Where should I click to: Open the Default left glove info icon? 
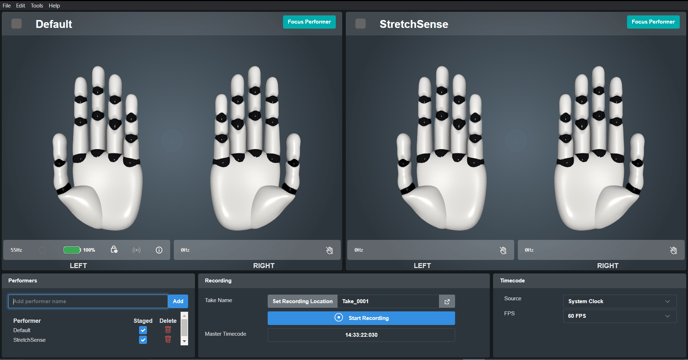click(x=159, y=250)
